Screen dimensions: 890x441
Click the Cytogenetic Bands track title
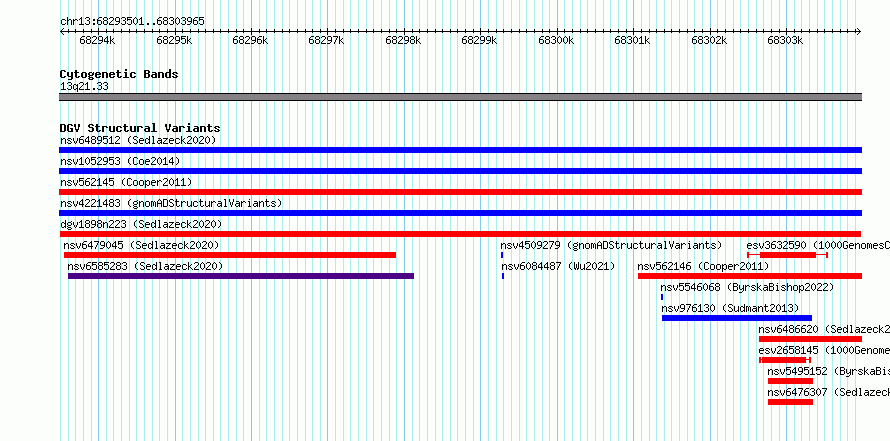(x=119, y=74)
